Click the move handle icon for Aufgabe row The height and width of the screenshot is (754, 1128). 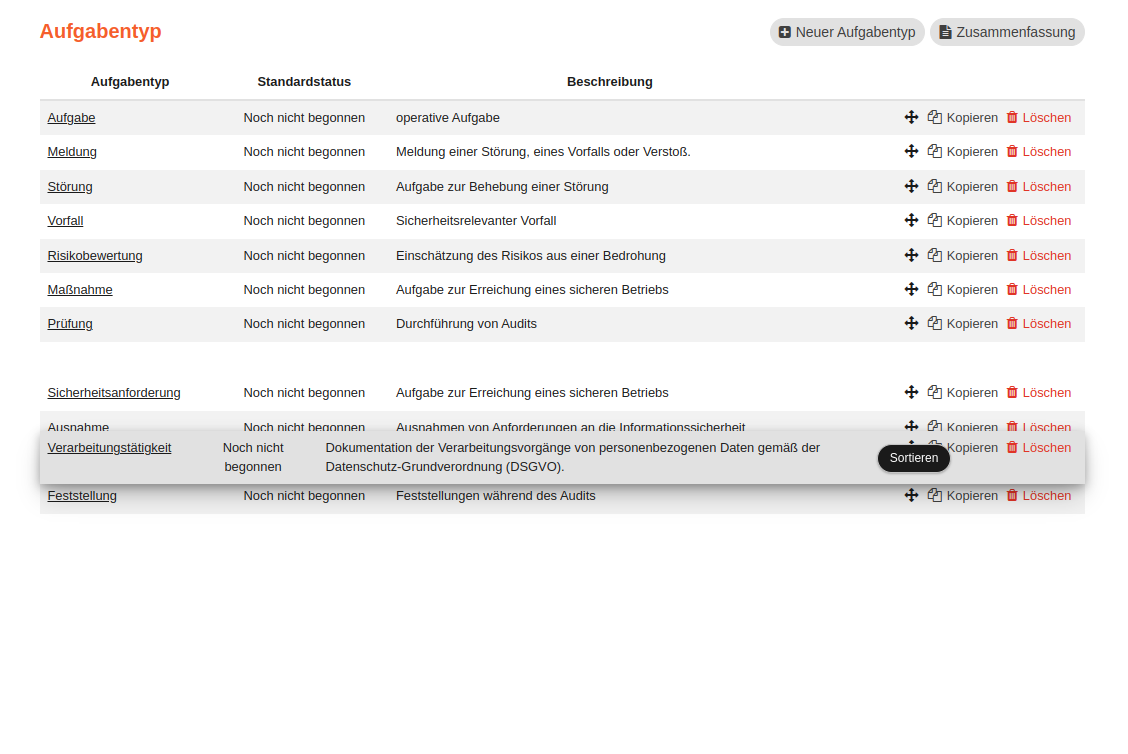[x=911, y=117]
